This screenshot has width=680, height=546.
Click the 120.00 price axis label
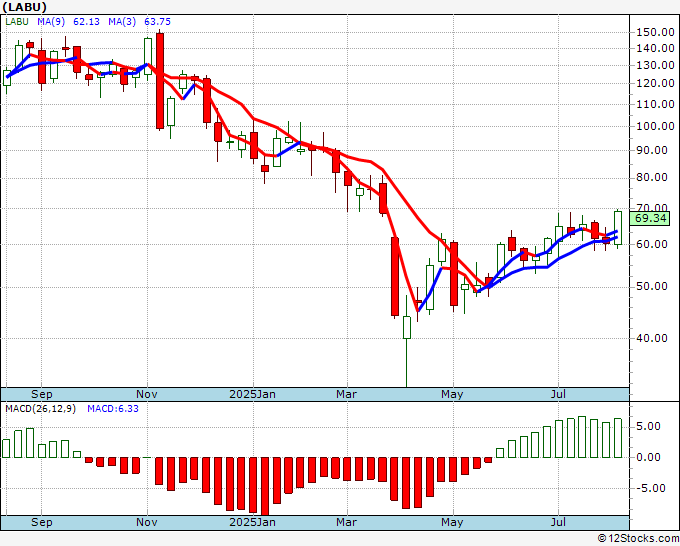655,84
